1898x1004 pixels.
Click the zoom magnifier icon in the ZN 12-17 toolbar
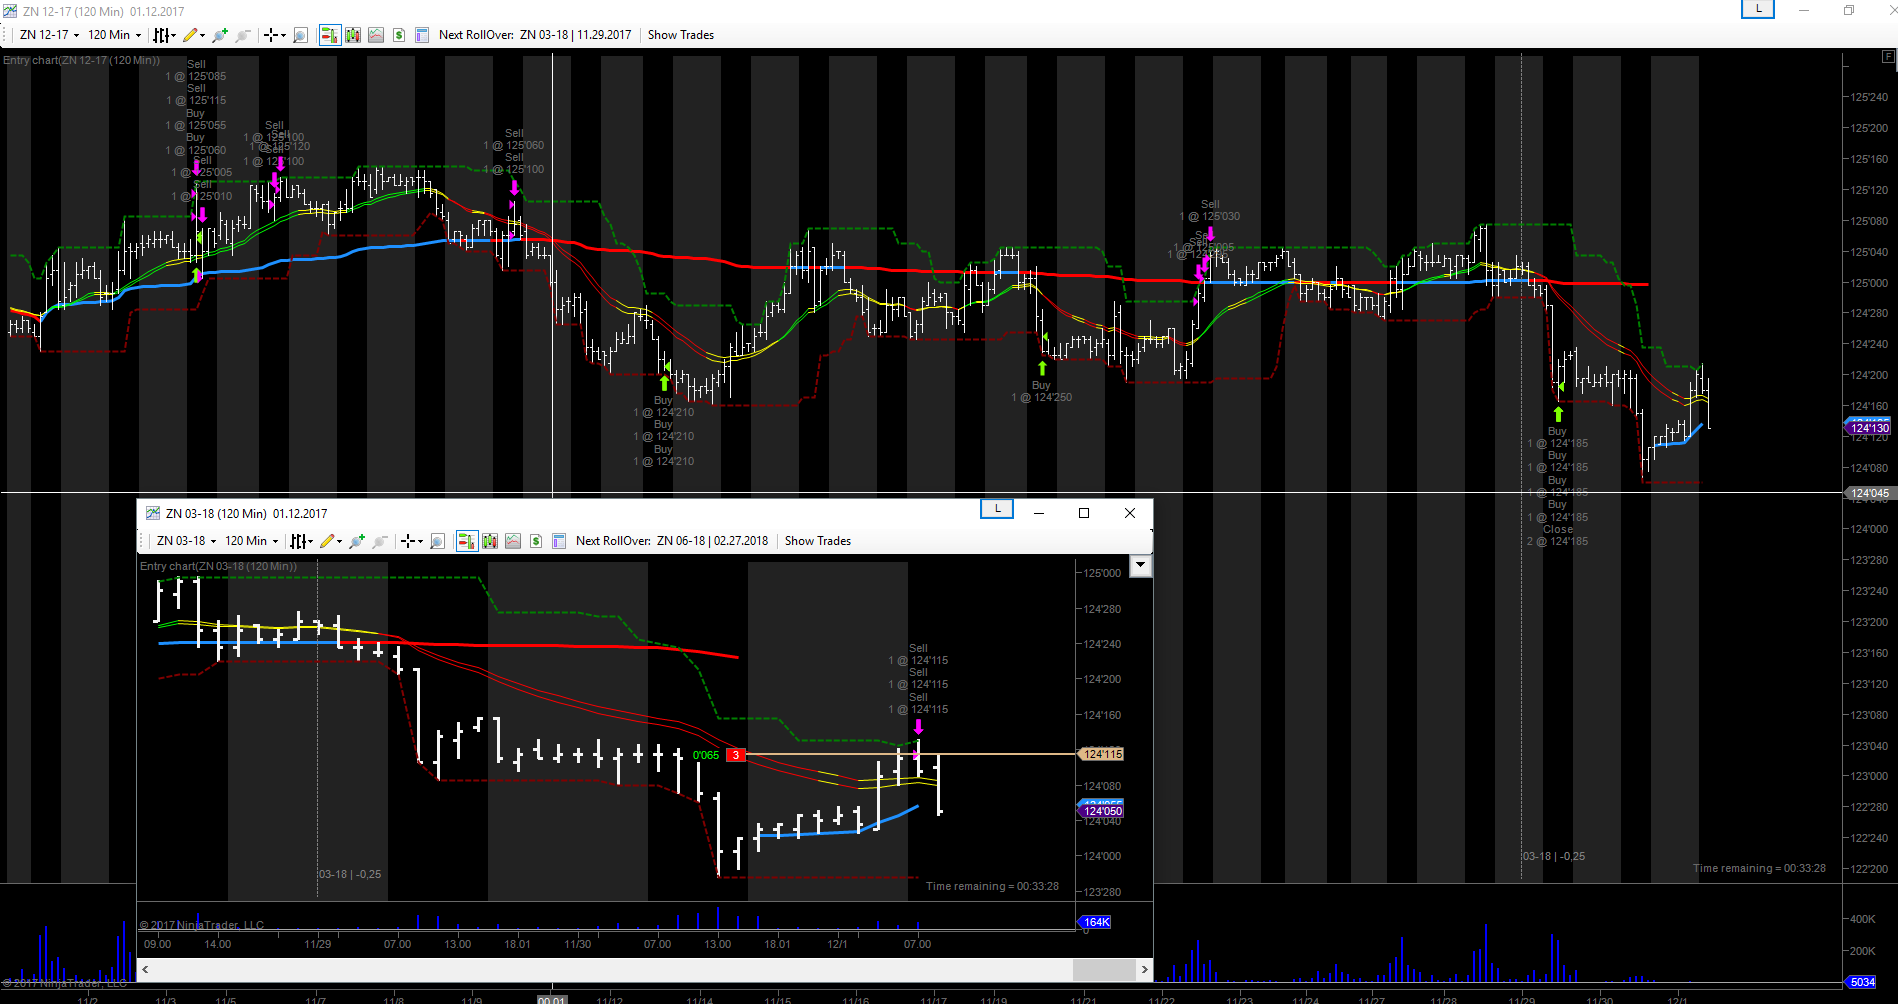click(x=300, y=35)
